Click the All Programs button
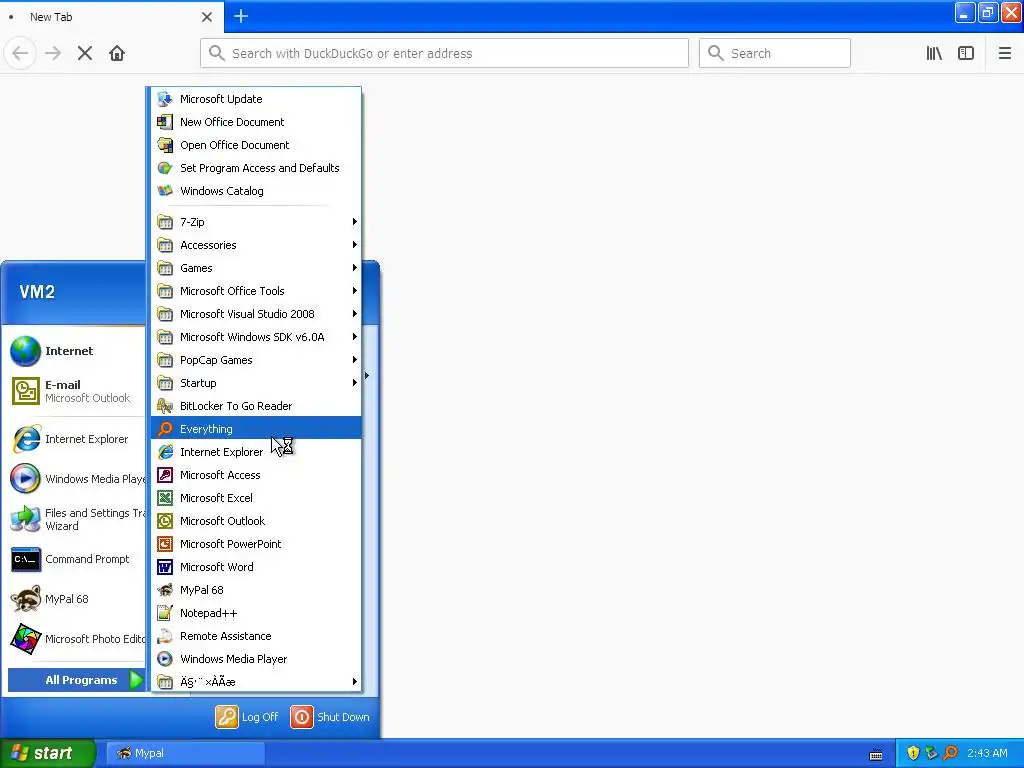 tap(76, 680)
